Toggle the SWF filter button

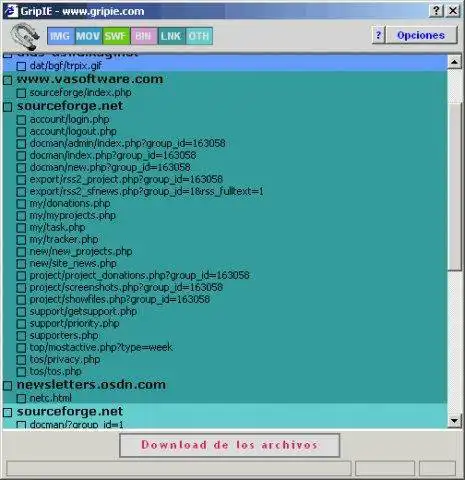[x=116, y=36]
